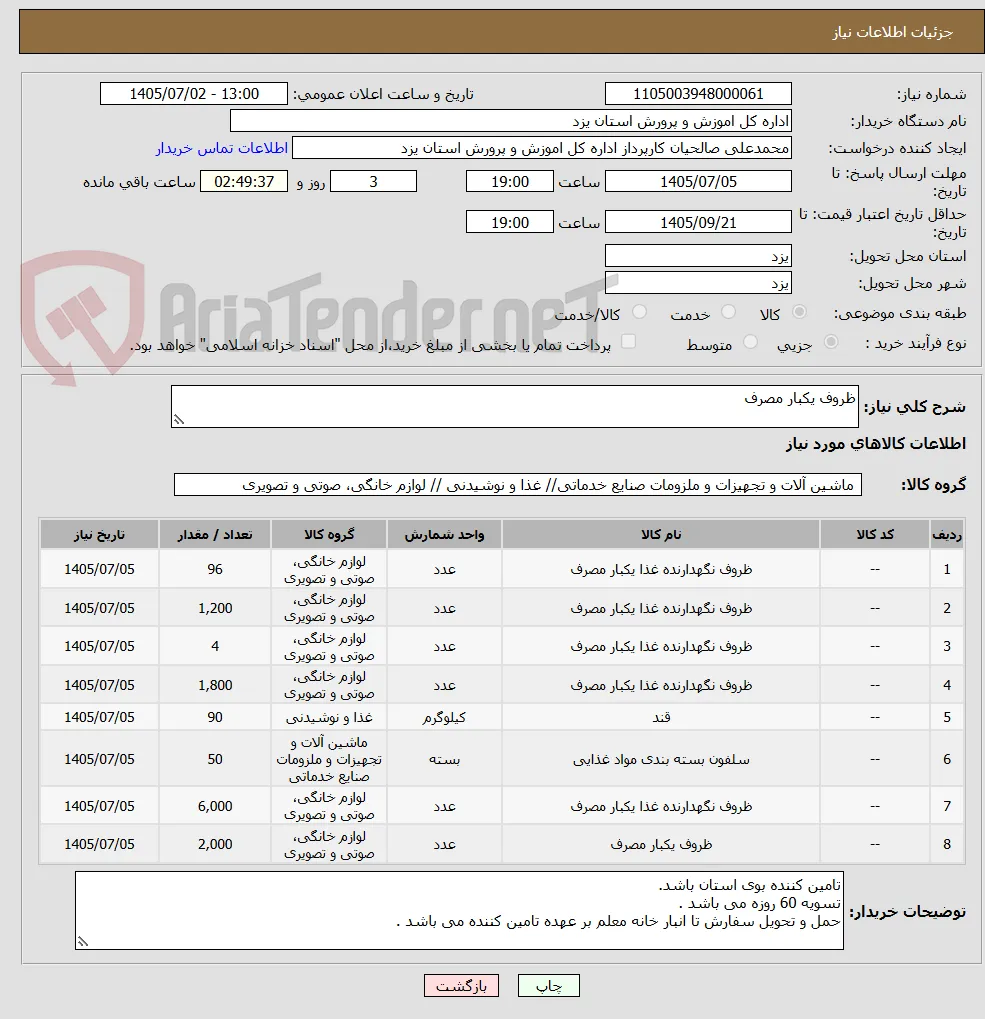Image resolution: width=985 pixels, height=1019 pixels.
Task: Select the جزیی purchase type radio
Action: point(830,342)
